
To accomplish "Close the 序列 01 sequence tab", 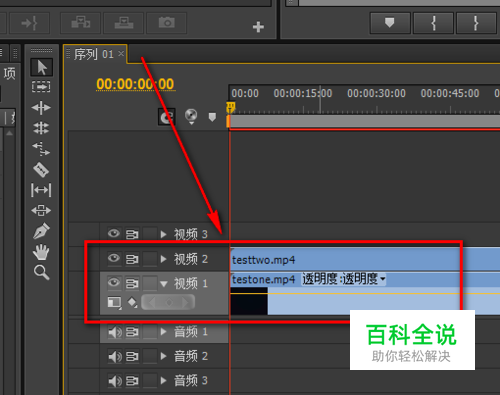I will pyautogui.click(x=121, y=53).
